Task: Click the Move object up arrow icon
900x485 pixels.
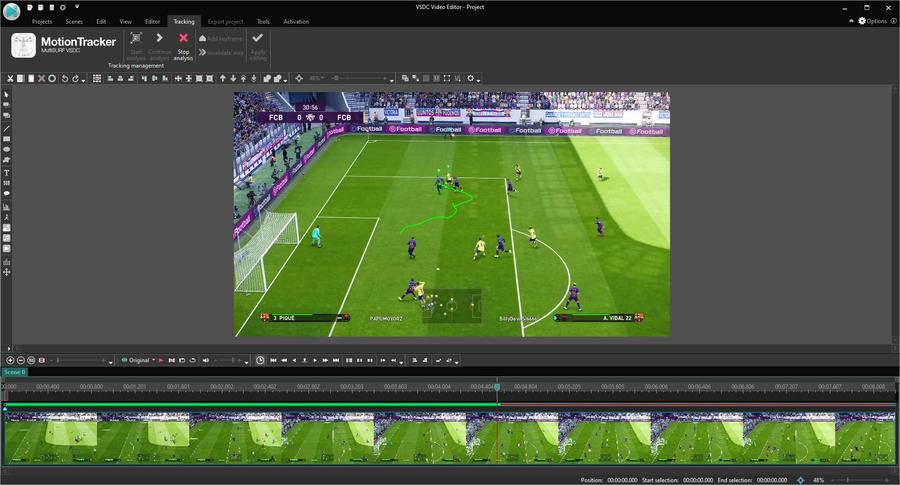Action: pyautogui.click(x=223, y=79)
